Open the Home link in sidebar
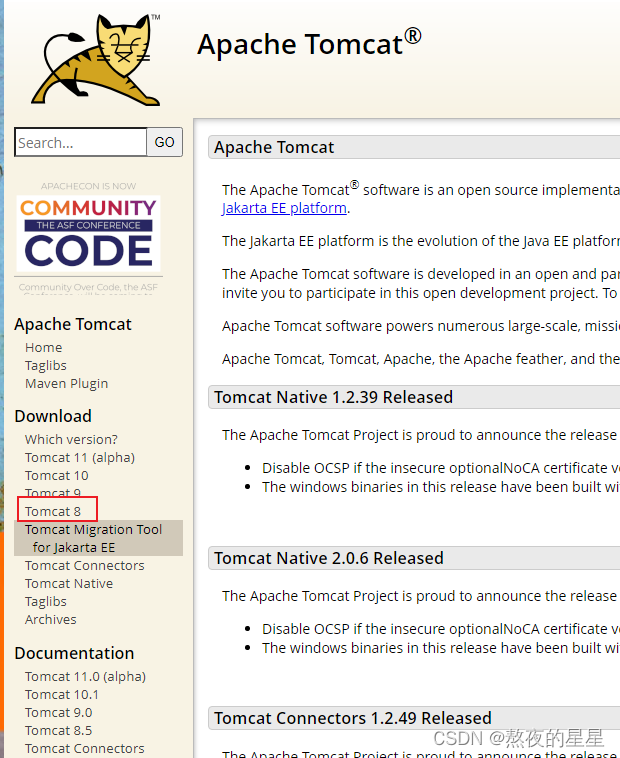620x758 pixels. (43, 348)
